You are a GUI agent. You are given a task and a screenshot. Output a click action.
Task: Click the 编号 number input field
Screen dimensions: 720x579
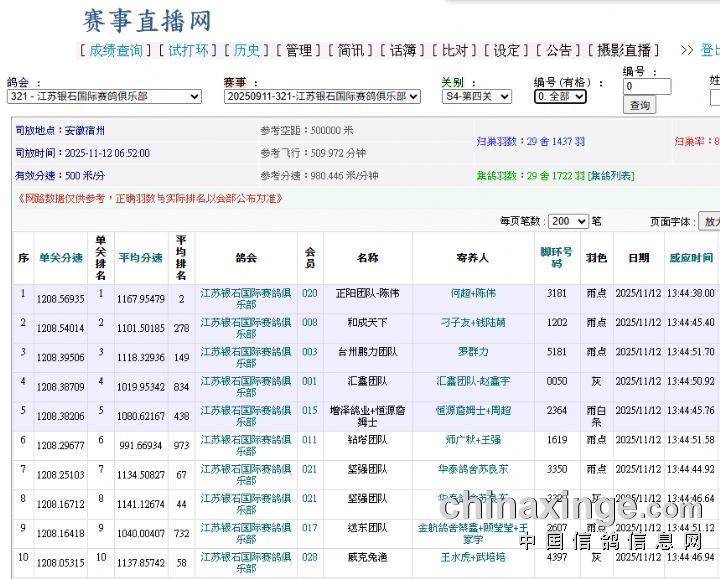coord(646,87)
